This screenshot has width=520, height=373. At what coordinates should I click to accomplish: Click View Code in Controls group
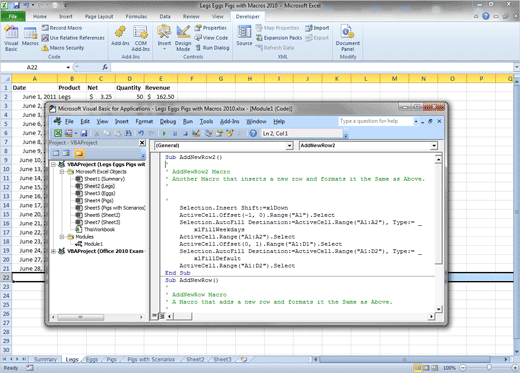(x=211, y=38)
